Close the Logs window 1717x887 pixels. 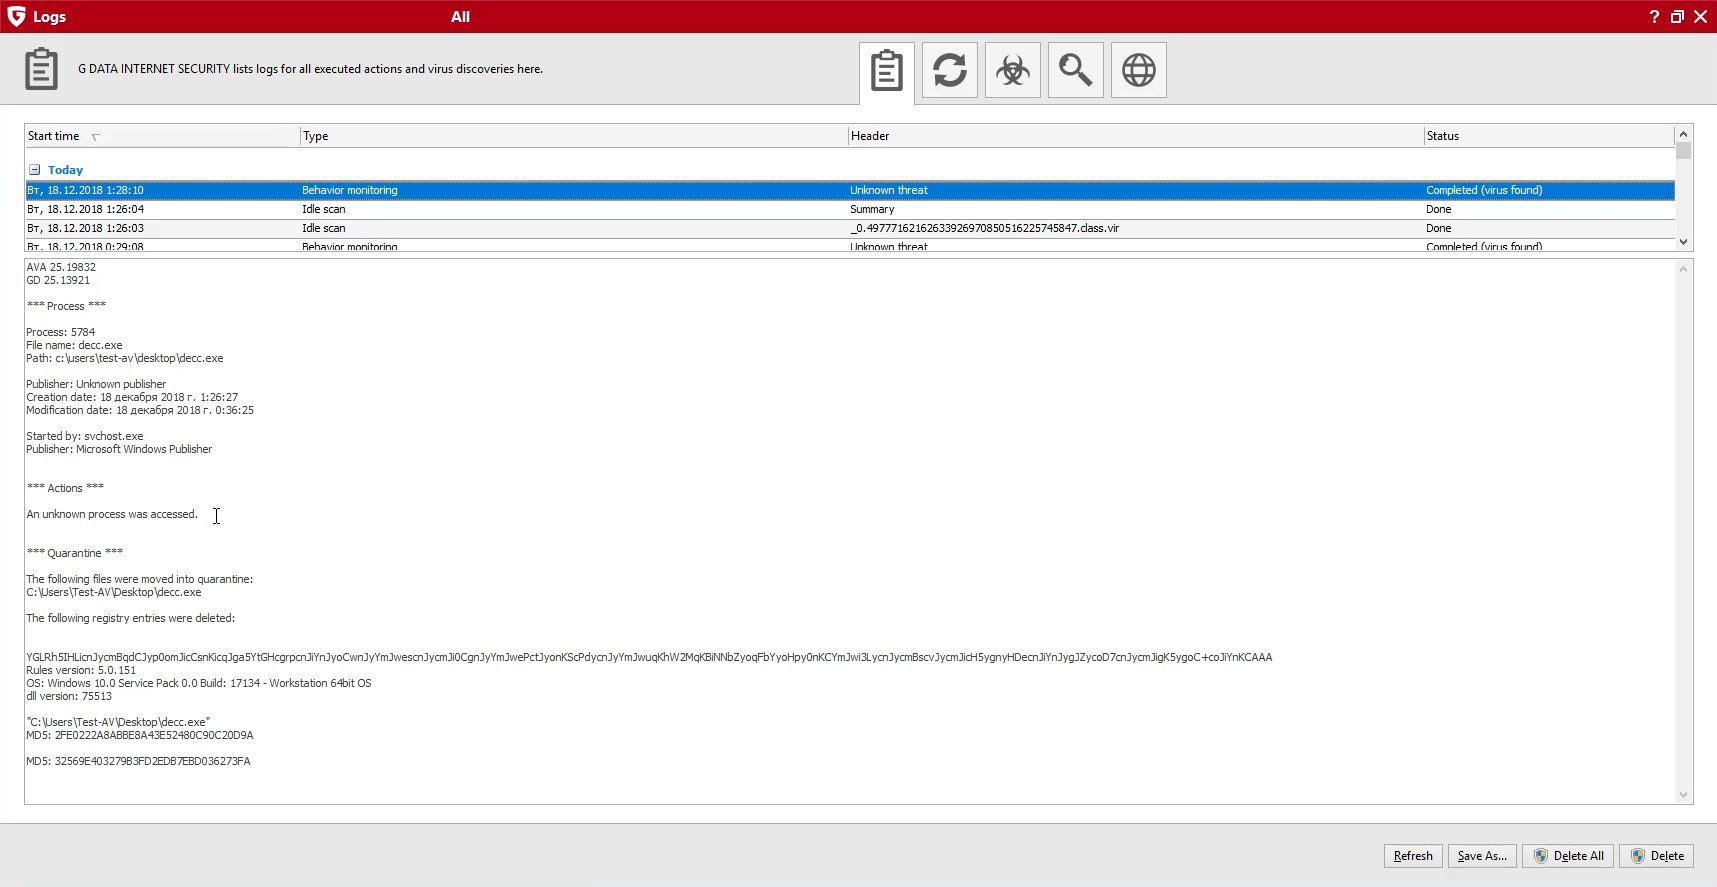point(1700,17)
